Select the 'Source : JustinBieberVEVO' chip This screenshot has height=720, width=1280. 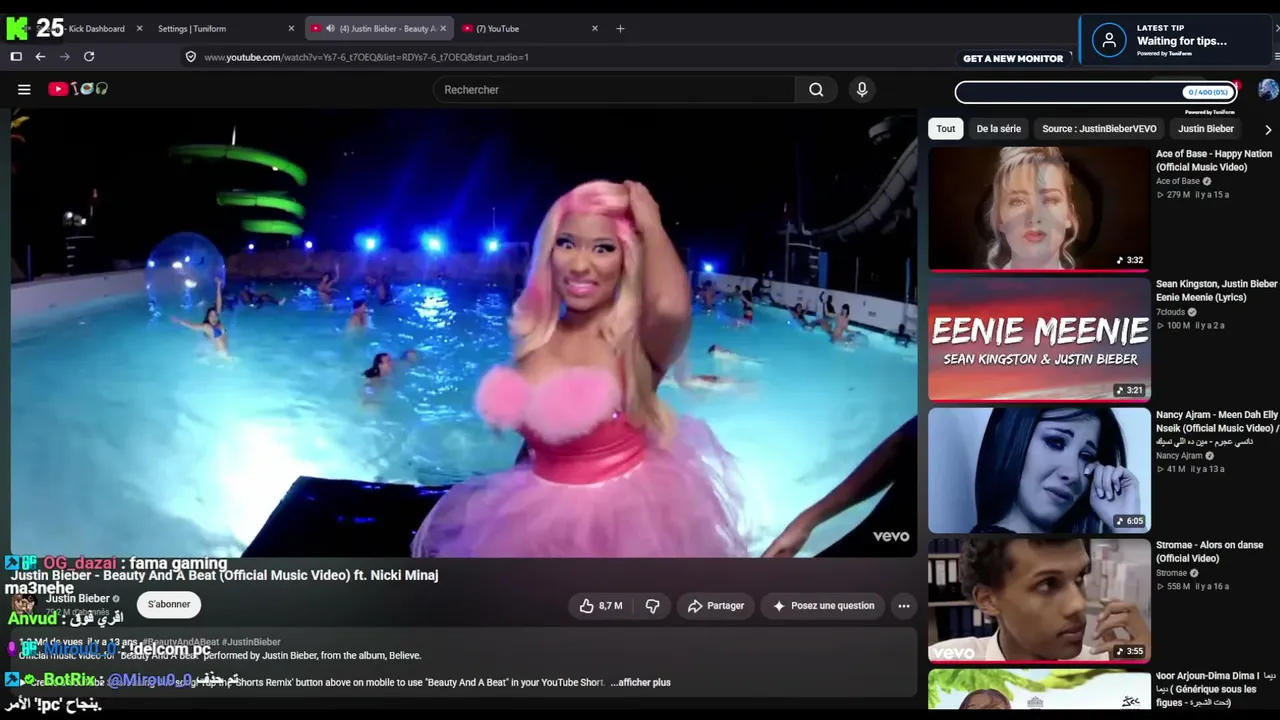(x=1099, y=128)
